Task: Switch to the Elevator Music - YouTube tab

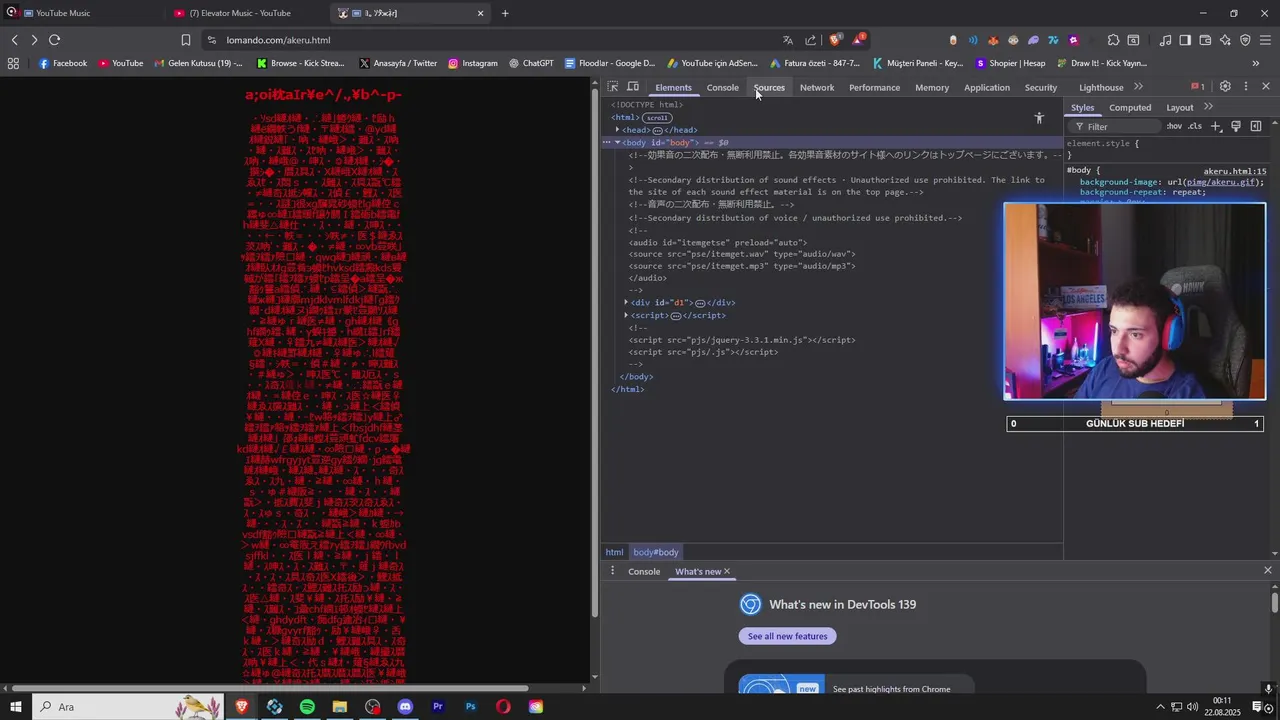Action: 240,13
